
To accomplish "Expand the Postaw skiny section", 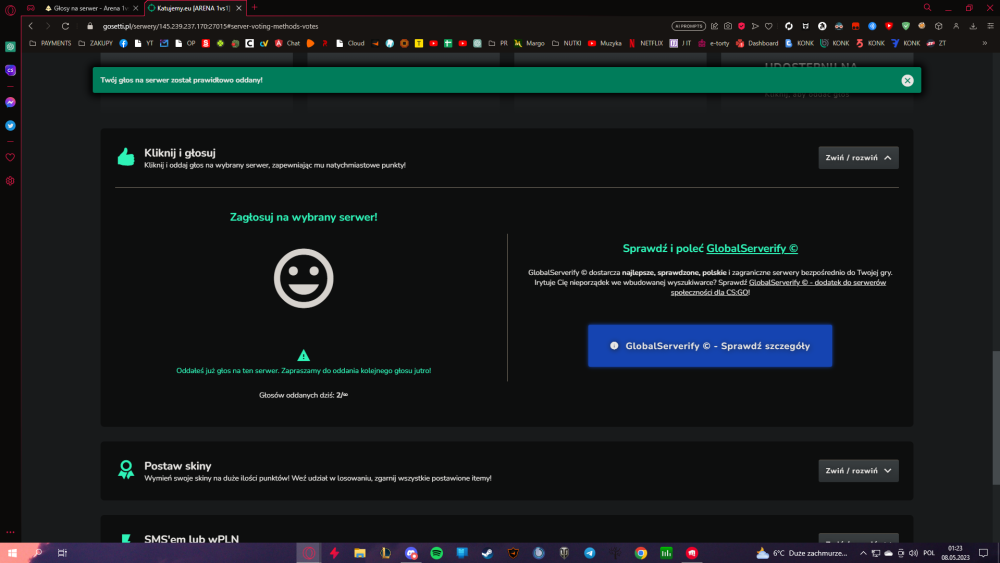I will [x=858, y=471].
